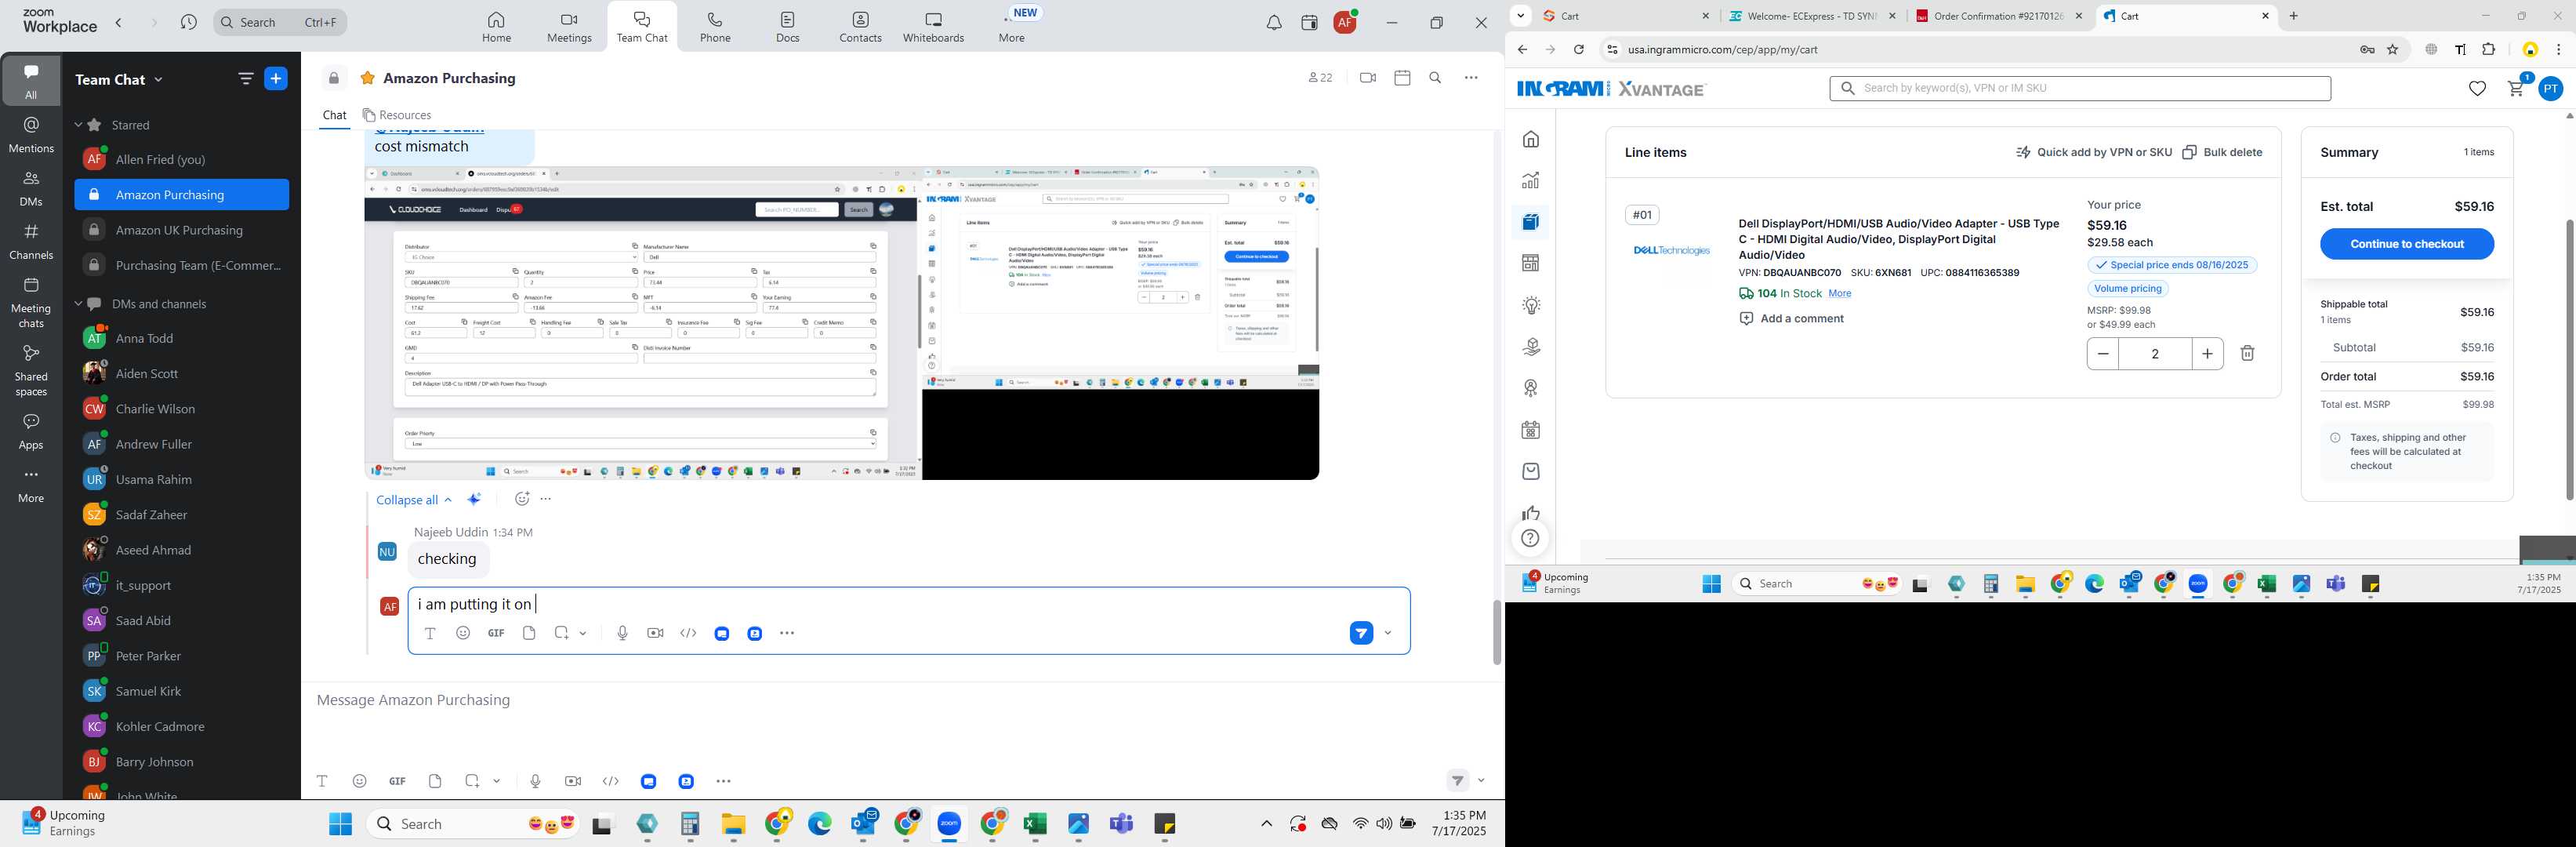Reload the Ingram cart page

[1579, 50]
